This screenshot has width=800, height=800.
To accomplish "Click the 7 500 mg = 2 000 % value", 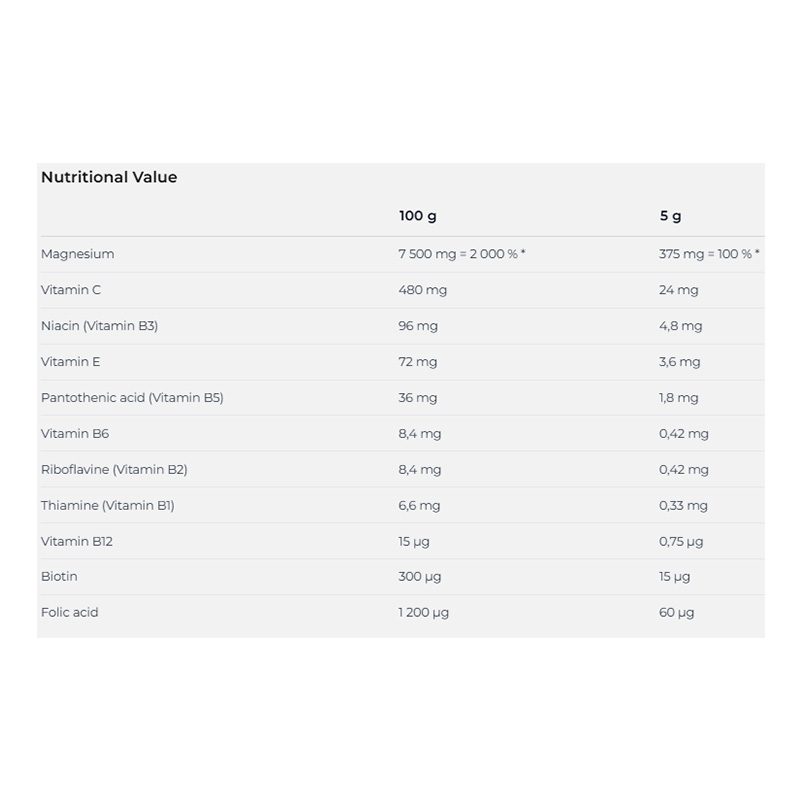I will 461,254.
